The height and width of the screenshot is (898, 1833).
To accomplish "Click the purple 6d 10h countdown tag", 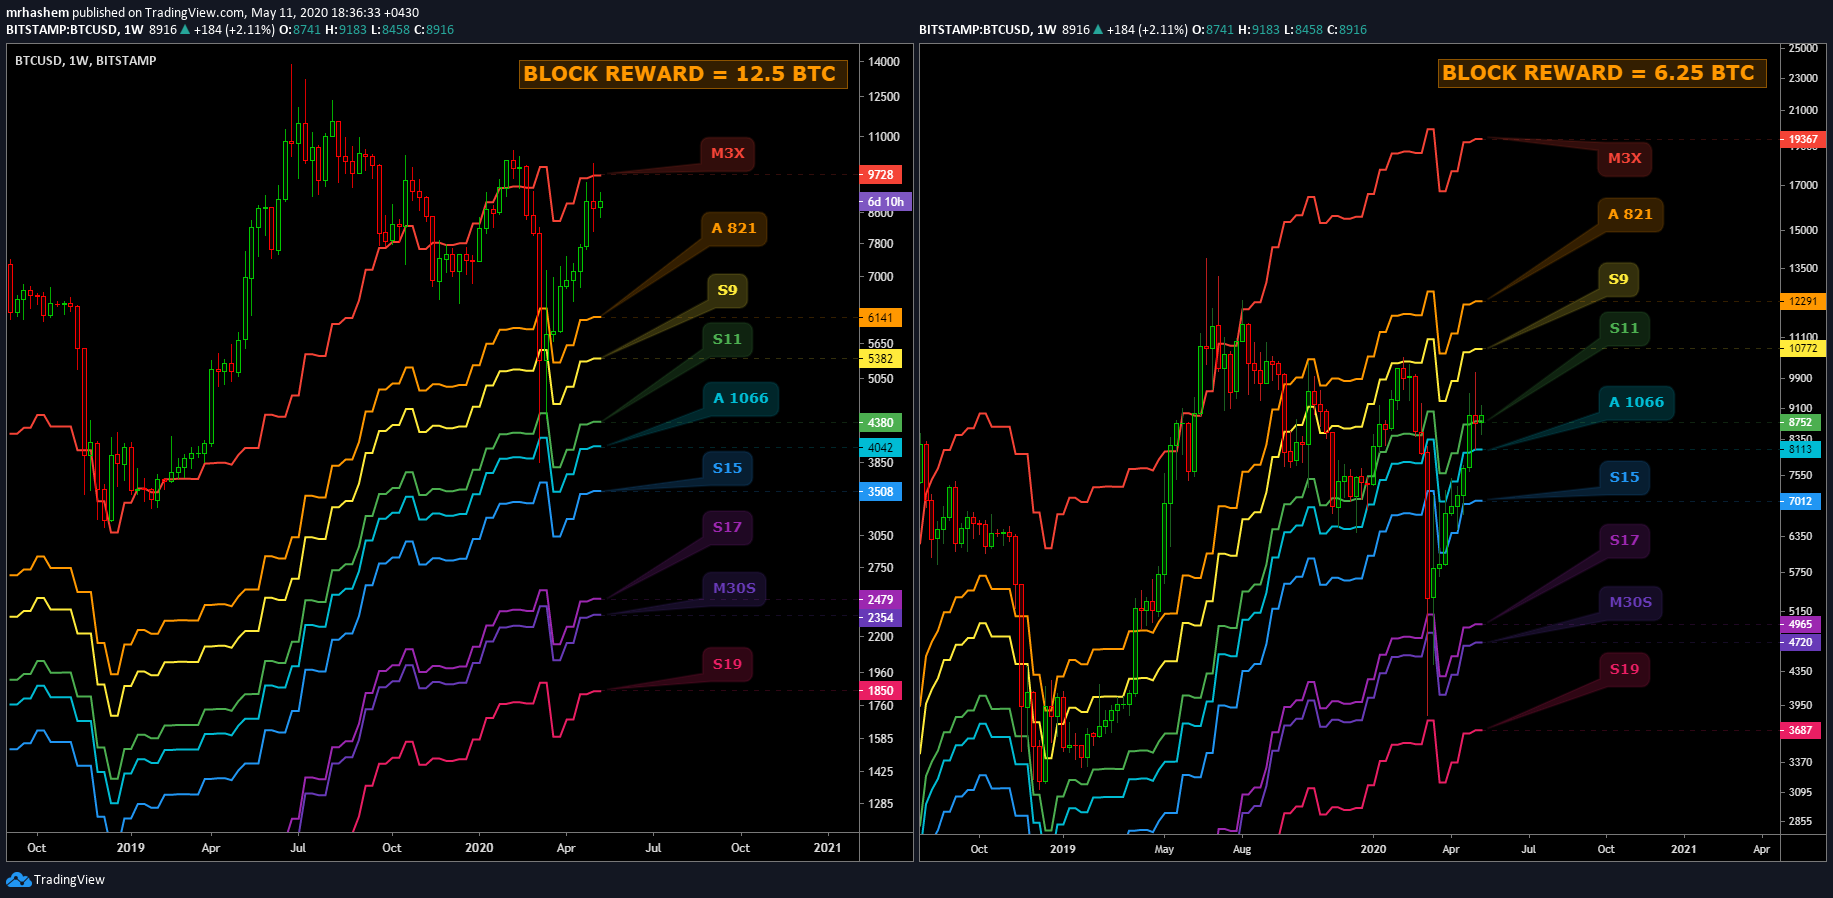I will pos(885,202).
